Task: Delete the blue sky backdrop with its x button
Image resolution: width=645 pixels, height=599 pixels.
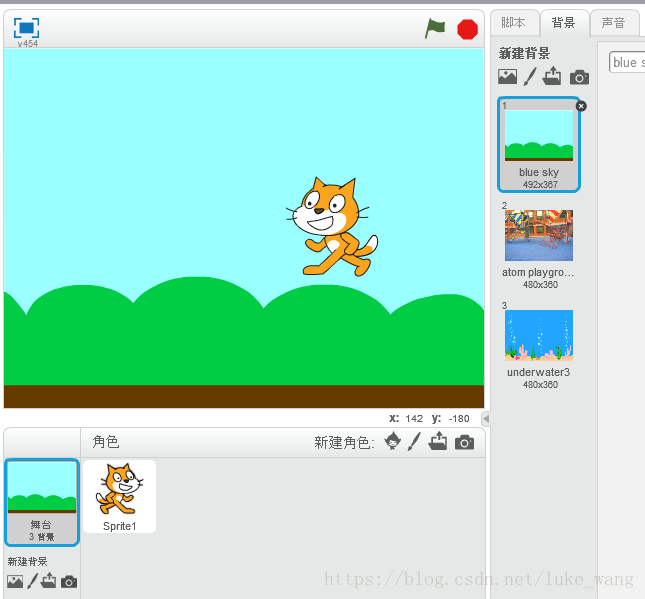Action: [x=581, y=106]
